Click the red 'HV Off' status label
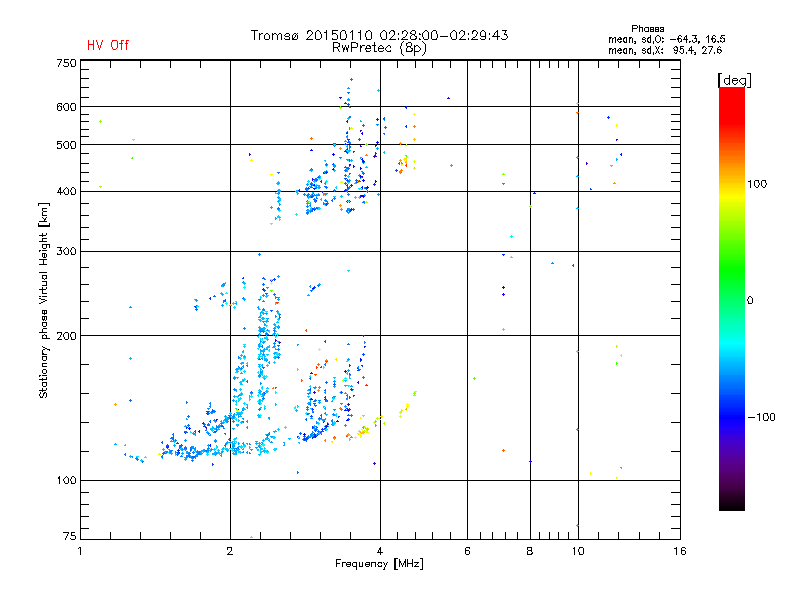The width and height of the screenshot is (800, 600). pos(108,45)
